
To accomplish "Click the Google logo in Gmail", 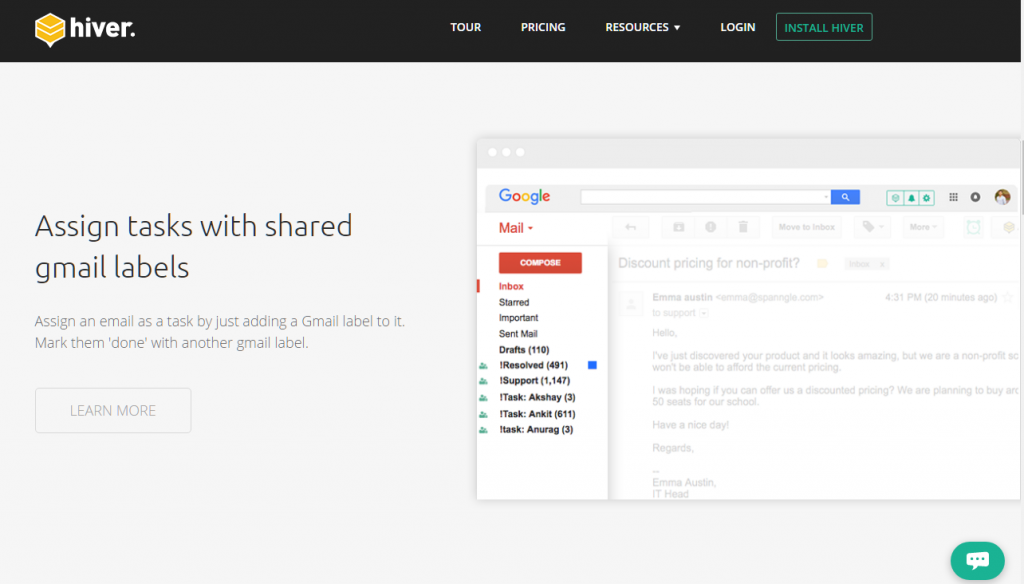I will 524,197.
